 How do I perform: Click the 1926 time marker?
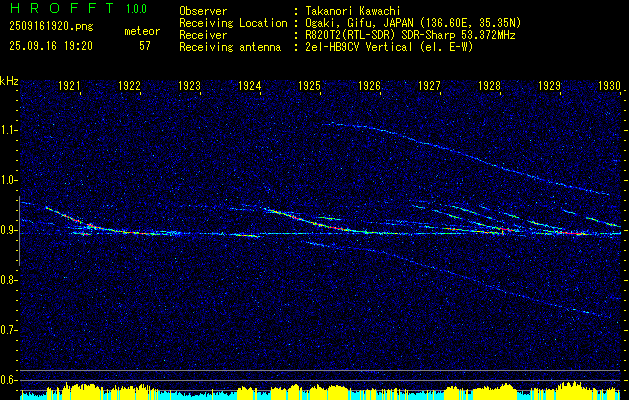point(369,85)
